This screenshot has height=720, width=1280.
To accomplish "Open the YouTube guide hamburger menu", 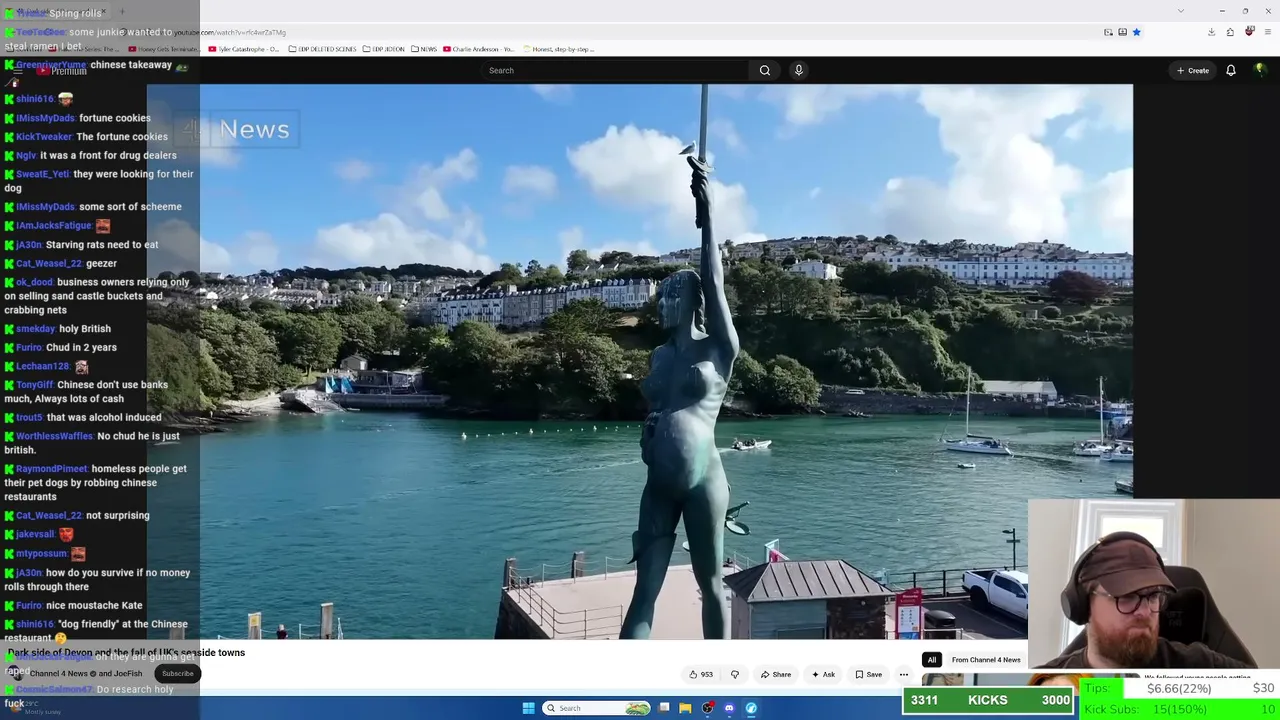I will point(17,70).
